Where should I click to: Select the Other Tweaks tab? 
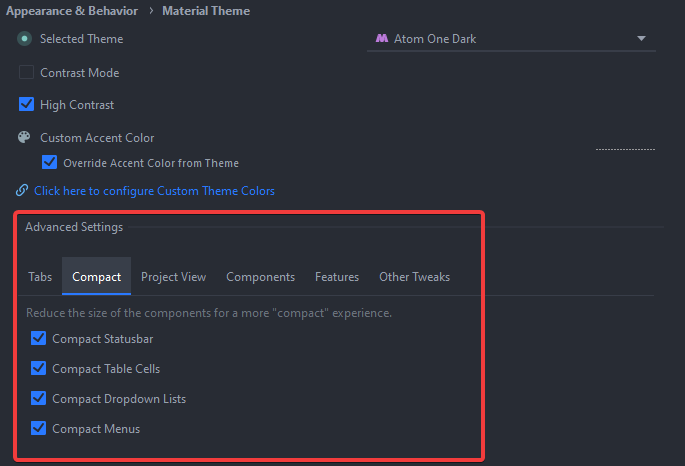point(414,277)
